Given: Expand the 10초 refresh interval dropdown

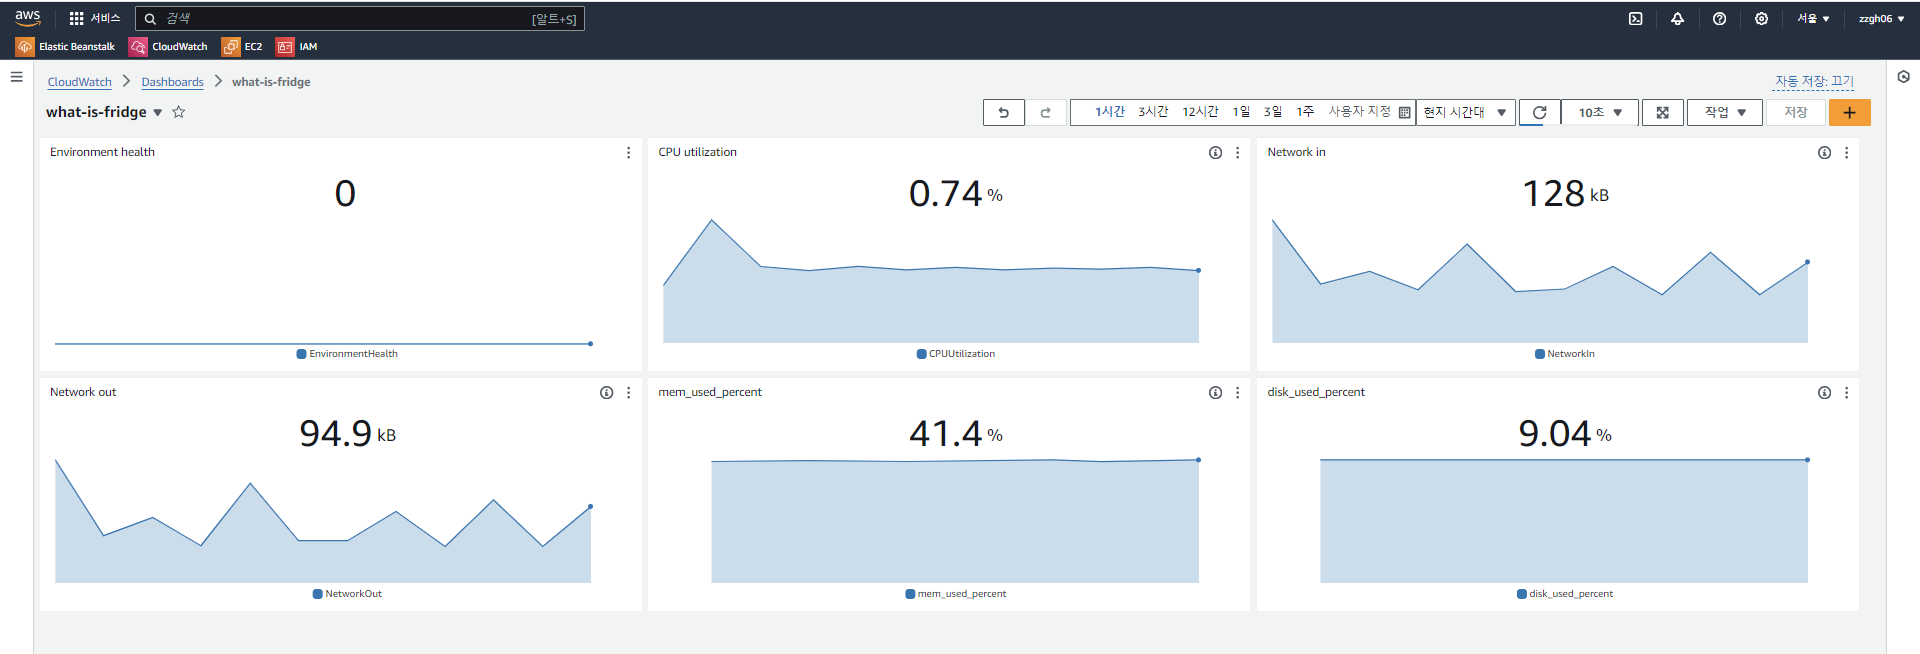Looking at the screenshot, I should pyautogui.click(x=1600, y=113).
